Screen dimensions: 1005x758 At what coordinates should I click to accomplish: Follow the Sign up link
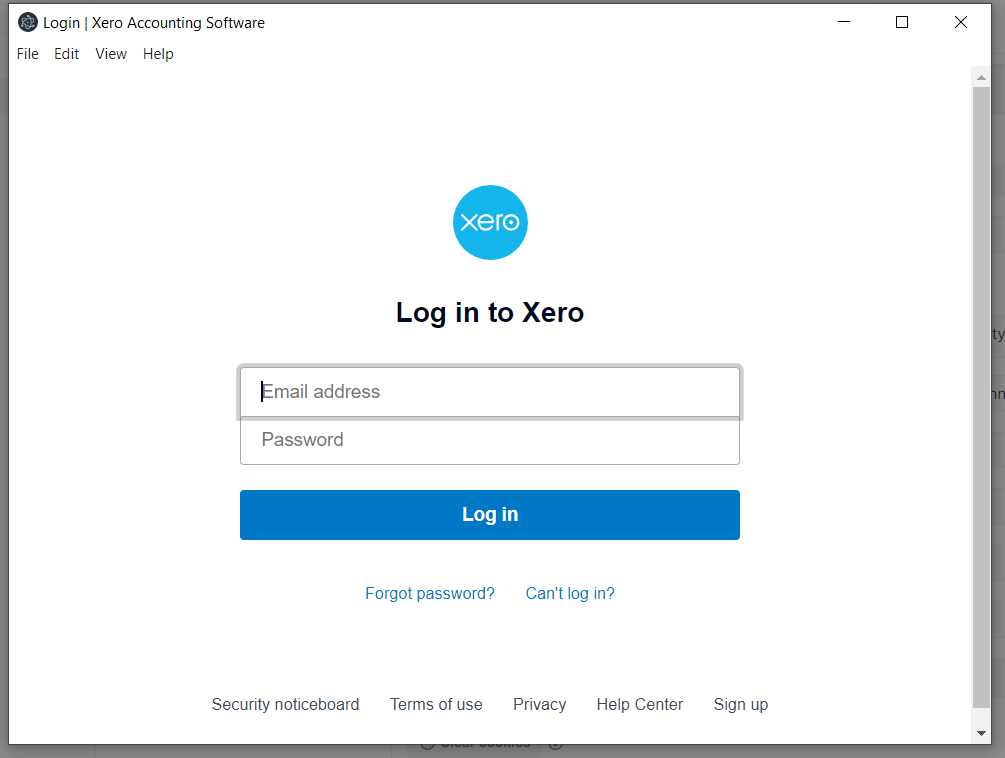coord(741,704)
